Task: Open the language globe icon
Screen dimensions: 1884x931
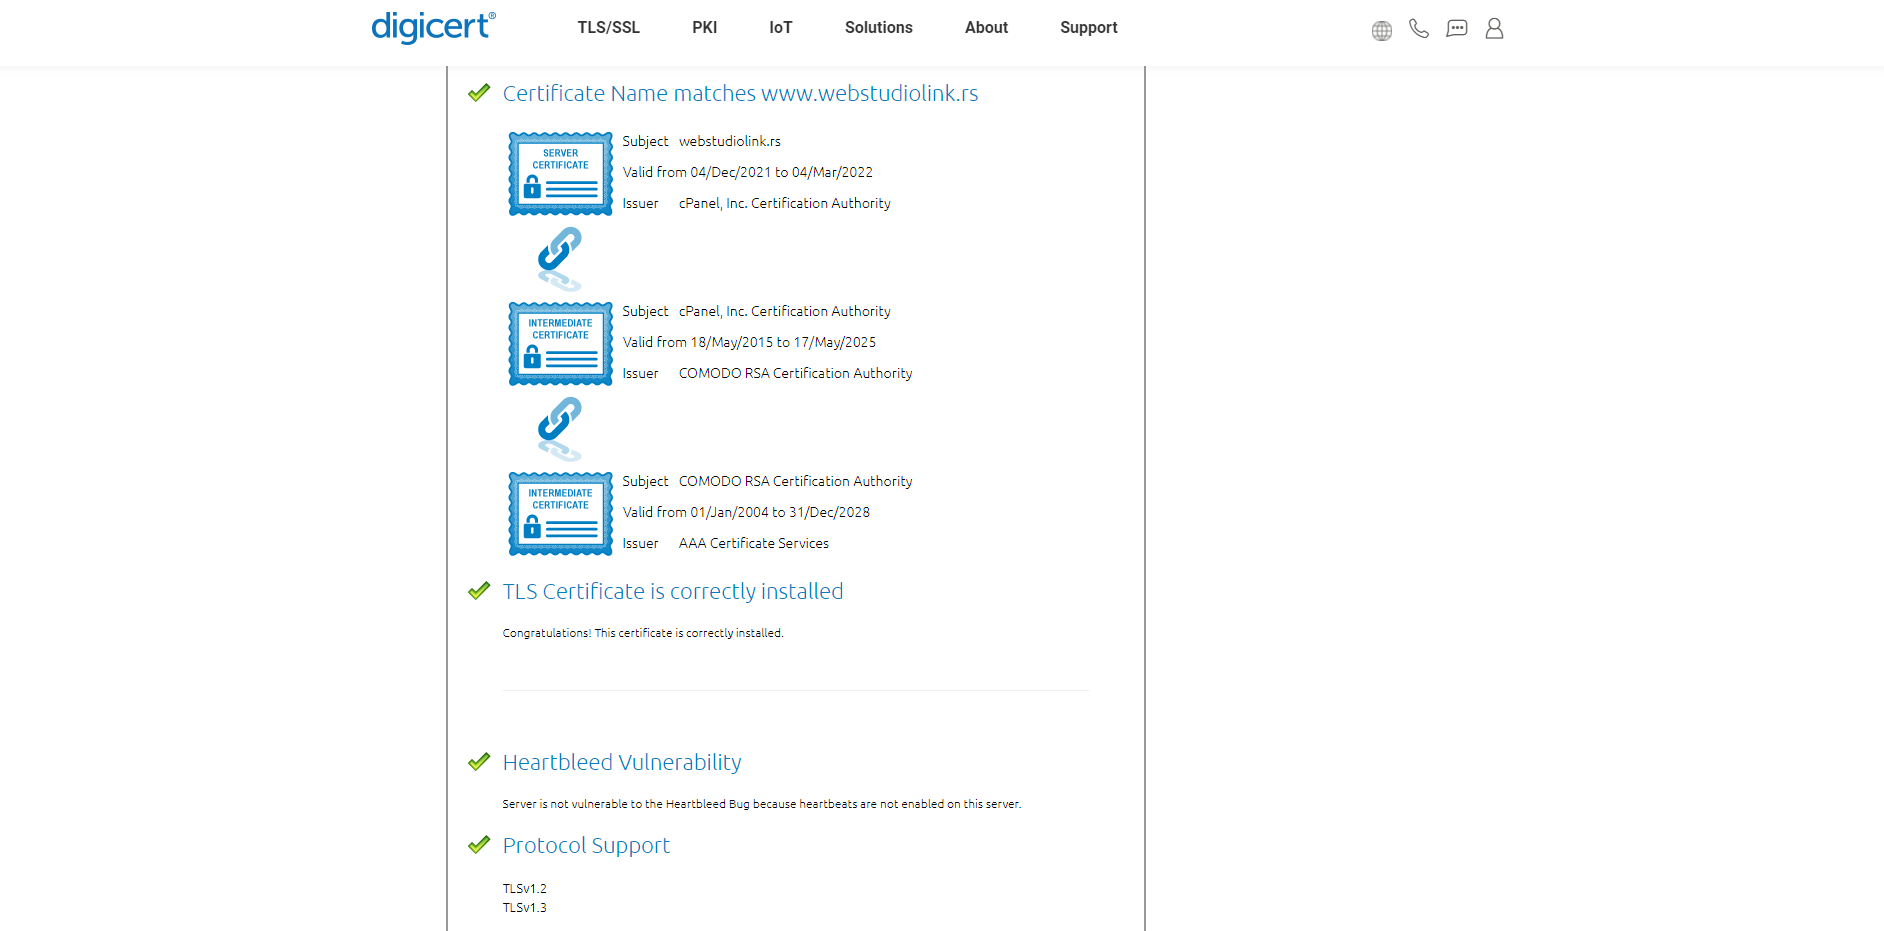Action: 1382,30
